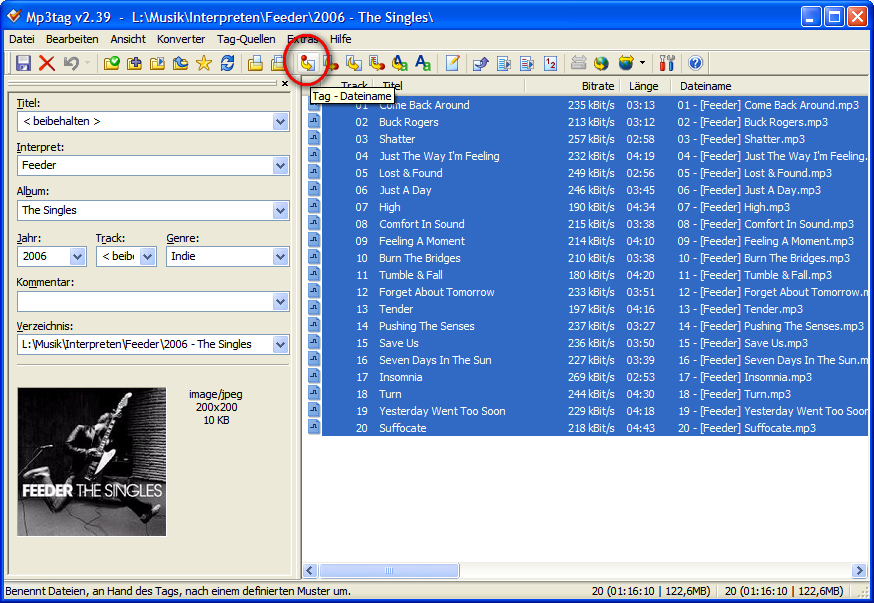Expand the Kommentar dropdown
Image resolution: width=874 pixels, height=603 pixels.
point(280,302)
